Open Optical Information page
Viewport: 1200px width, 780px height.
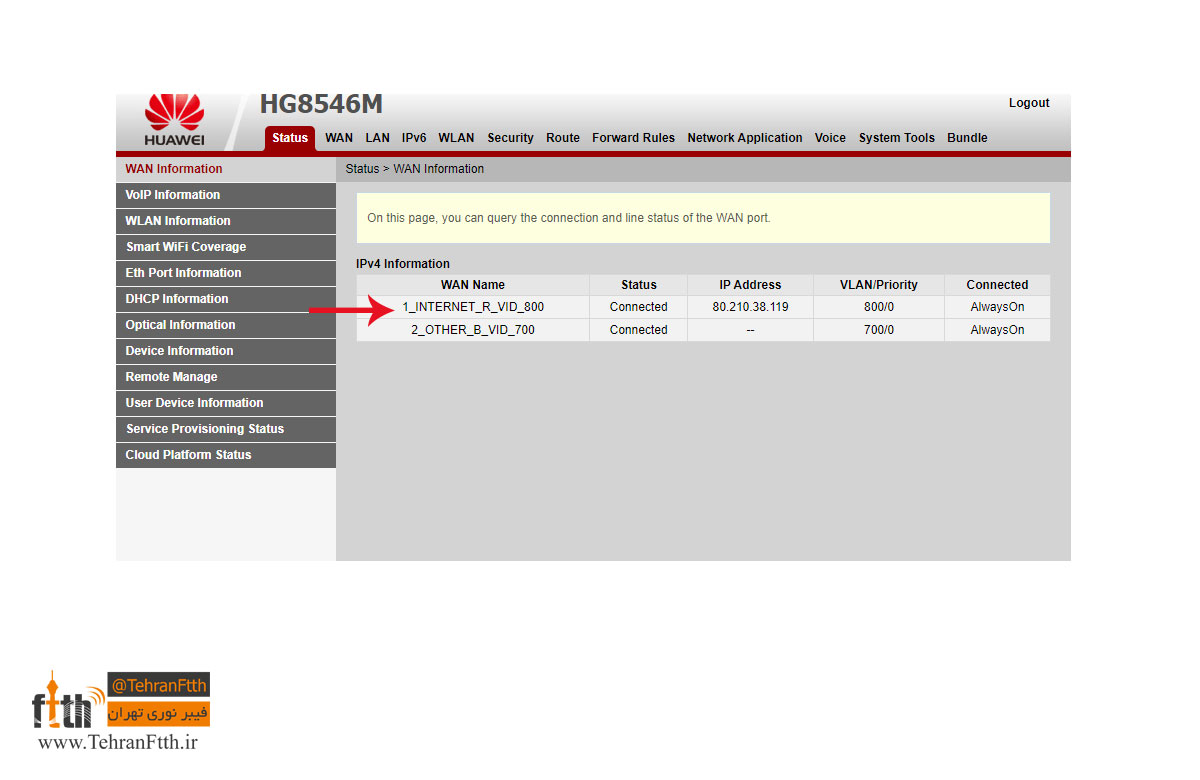[226, 325]
